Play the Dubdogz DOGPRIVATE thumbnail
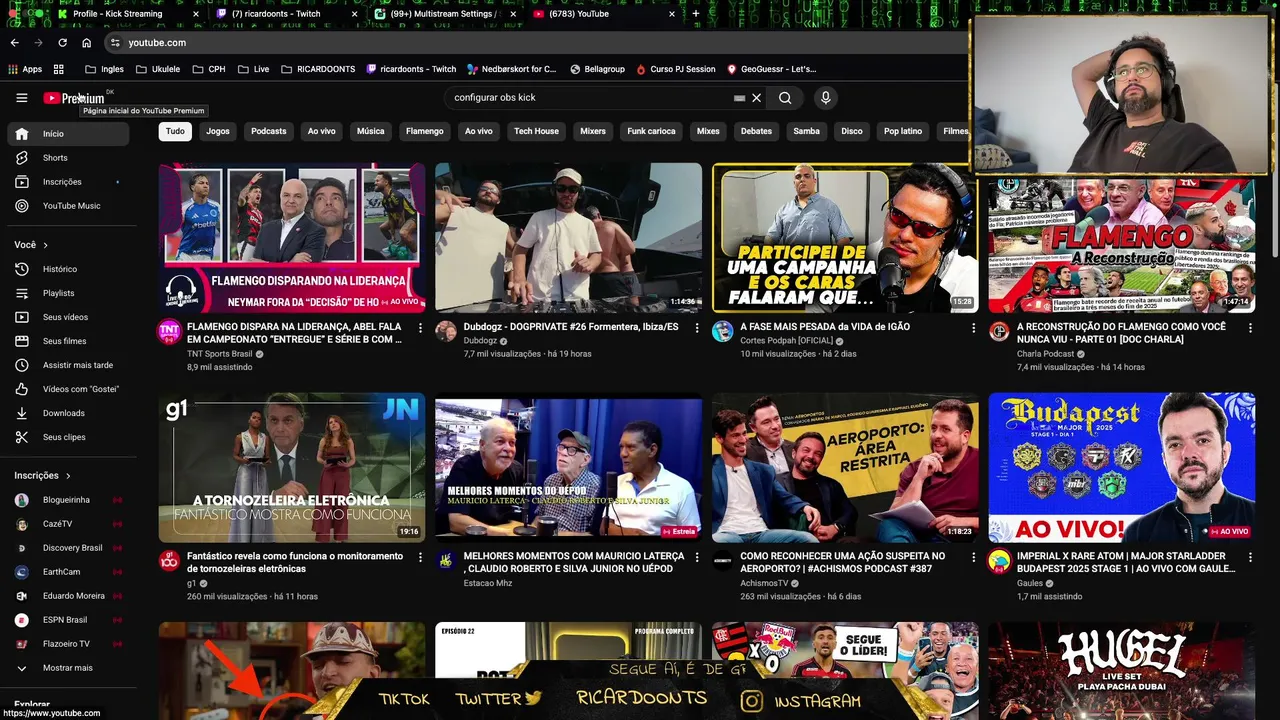This screenshot has height=720, width=1280. pyautogui.click(x=568, y=237)
